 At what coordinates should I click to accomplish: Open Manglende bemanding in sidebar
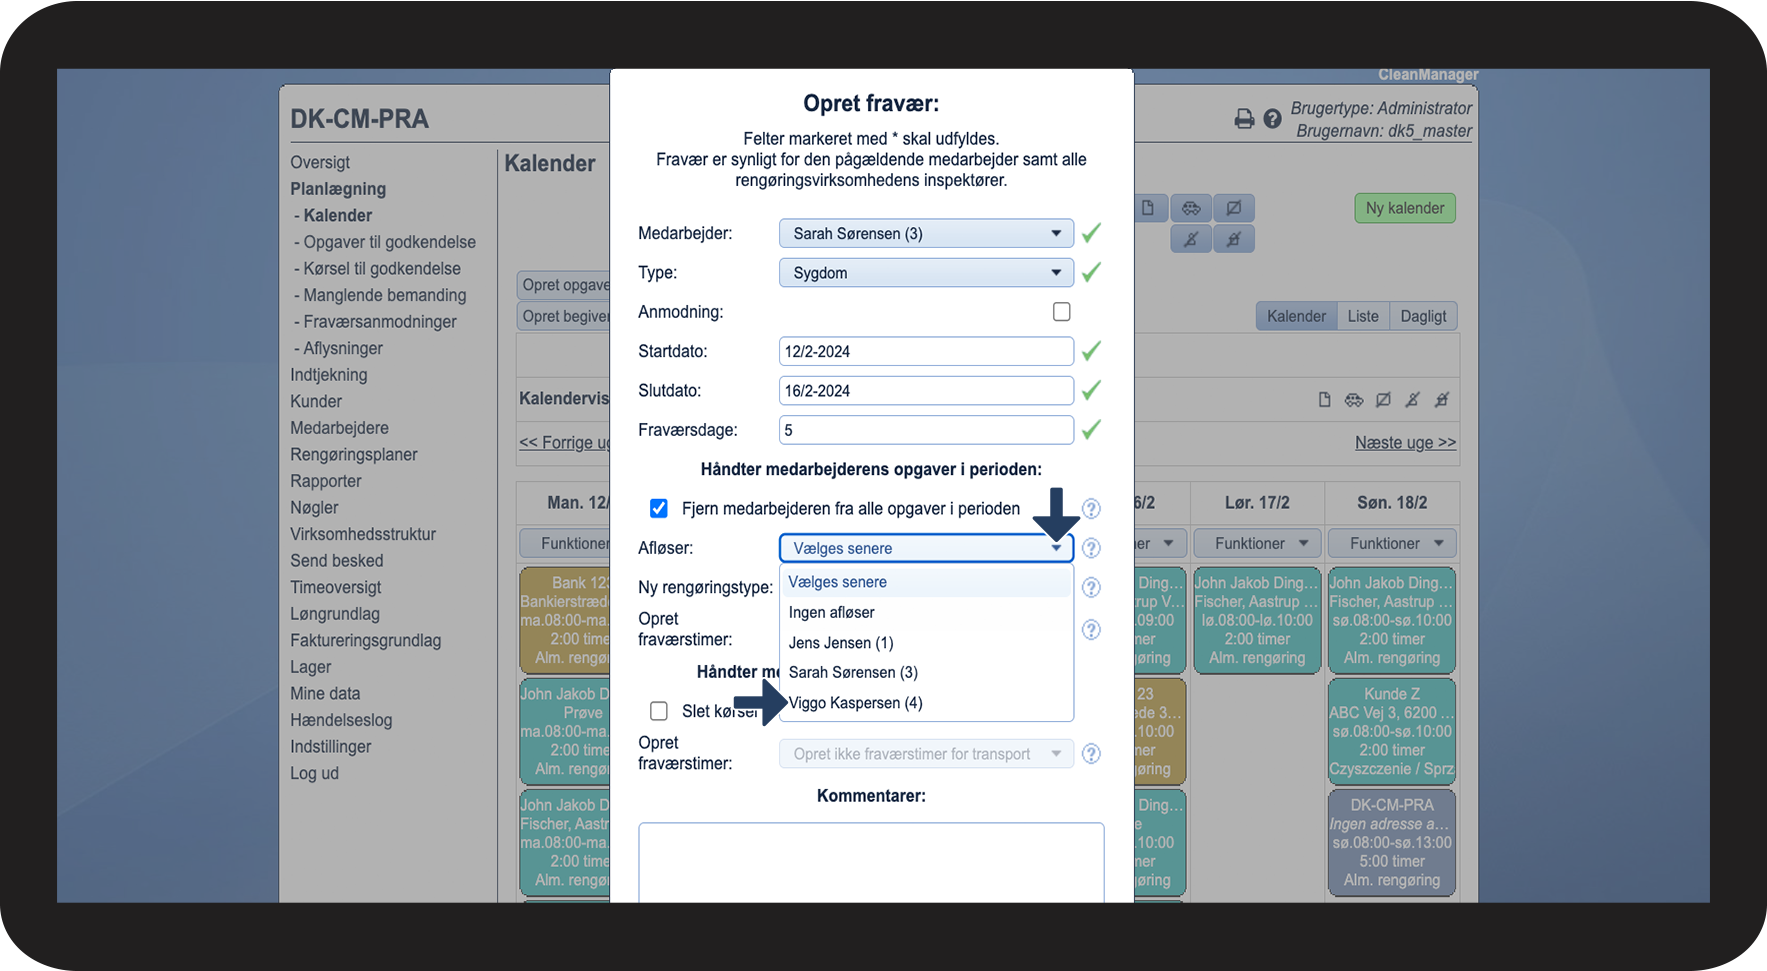pos(385,295)
